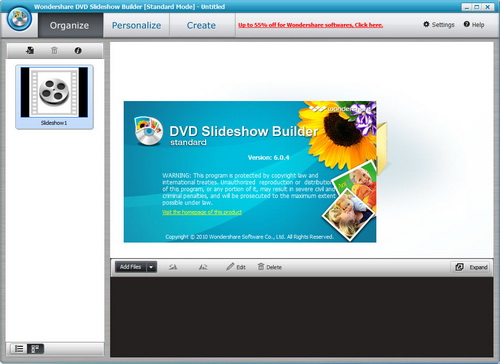This screenshot has width=500, height=364.
Task: Click the Wondershare disc logo button
Action: click(x=20, y=19)
